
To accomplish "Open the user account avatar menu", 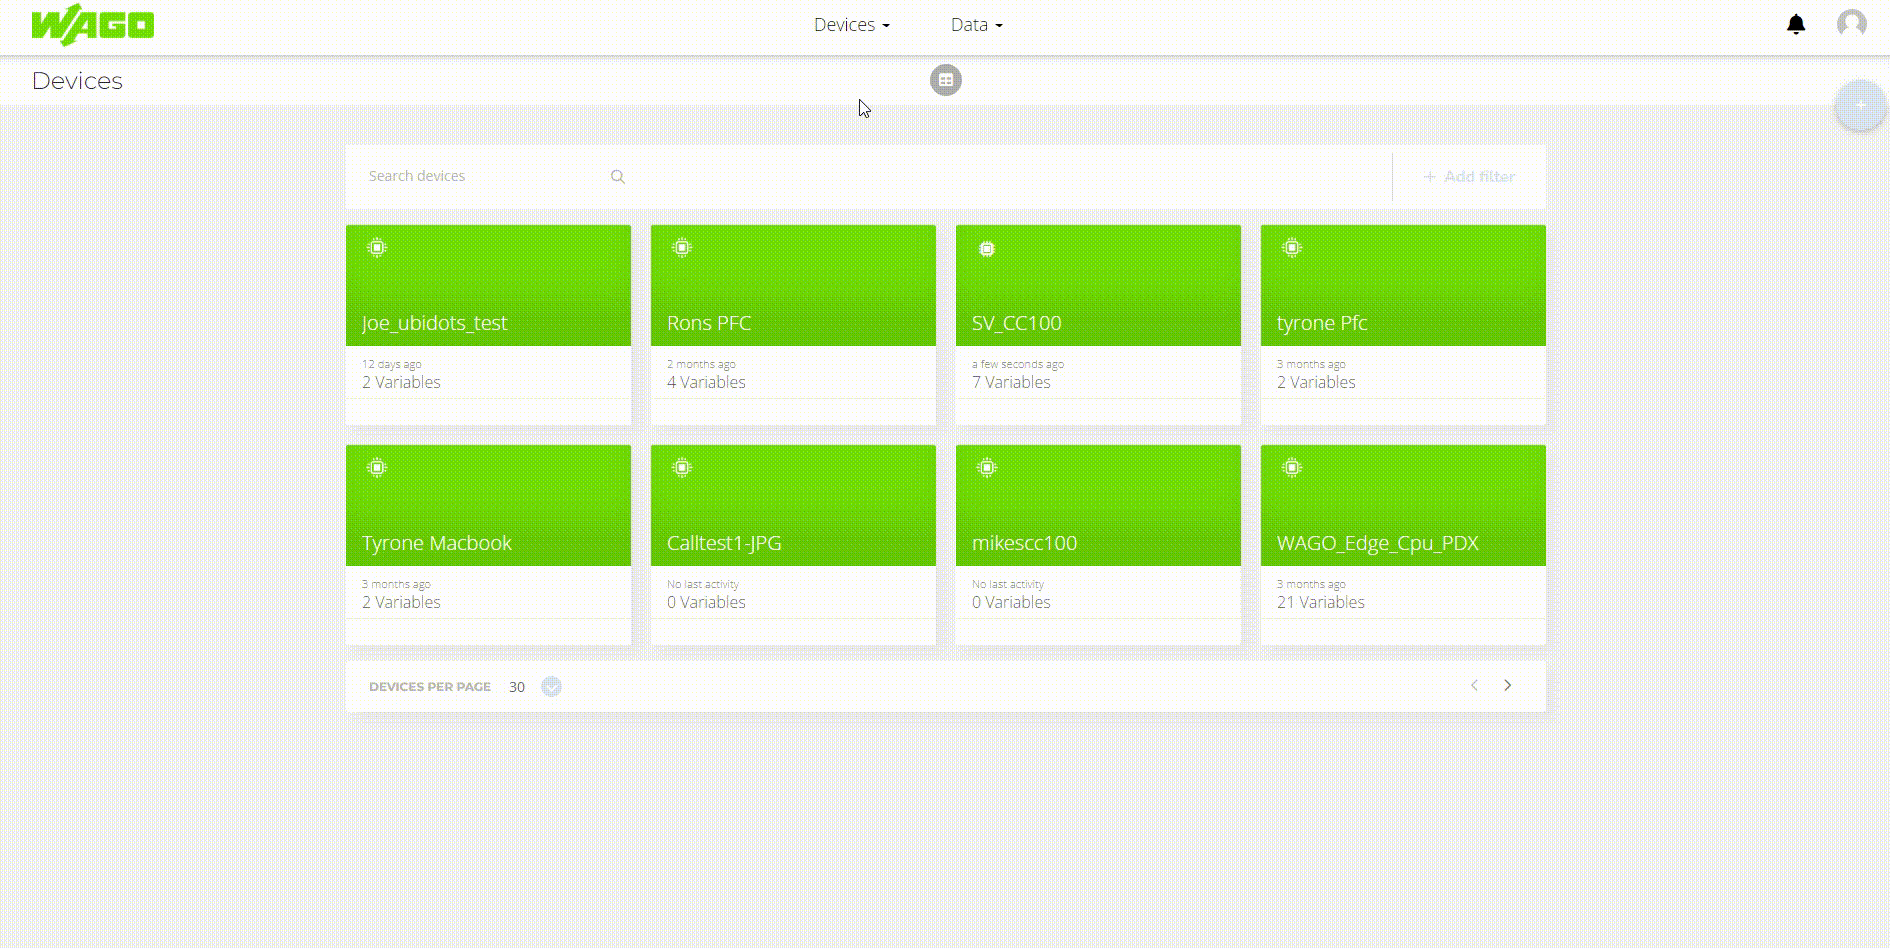I will [x=1851, y=24].
